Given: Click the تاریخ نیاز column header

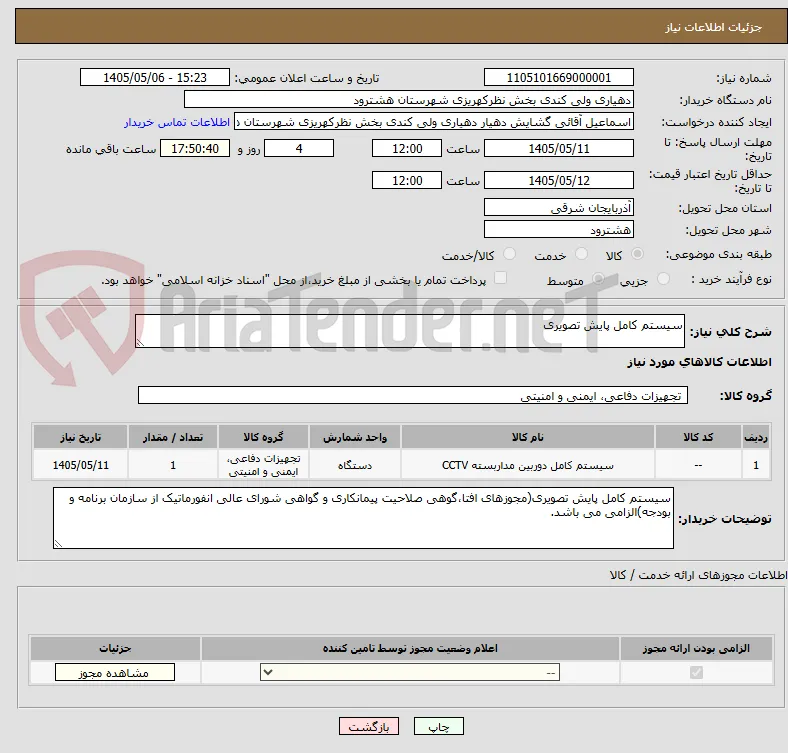Looking at the screenshot, I should pyautogui.click(x=80, y=437).
